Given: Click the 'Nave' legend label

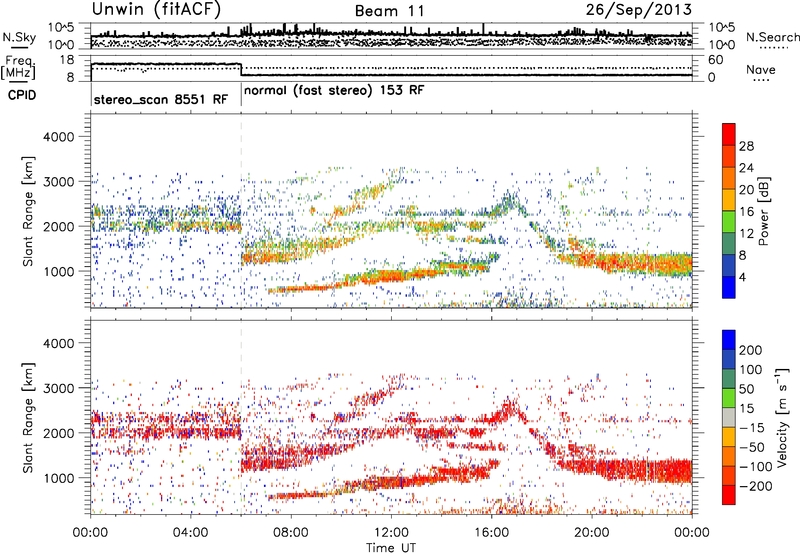Looking at the screenshot, I should [x=761, y=70].
